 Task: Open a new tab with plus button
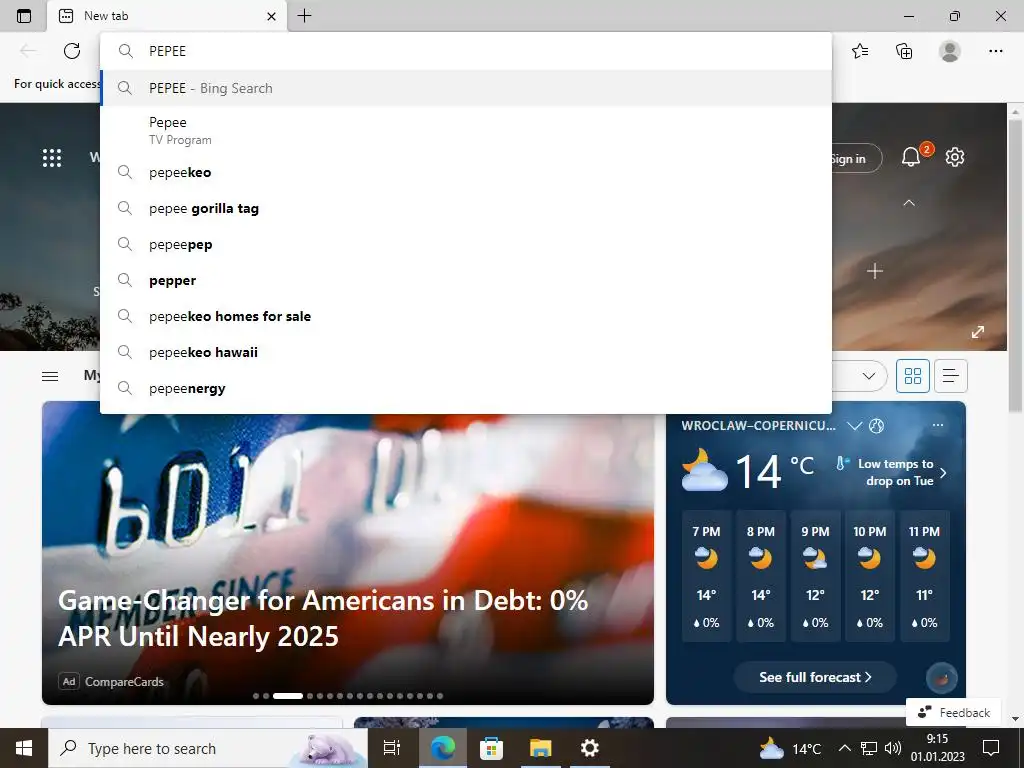coord(304,16)
